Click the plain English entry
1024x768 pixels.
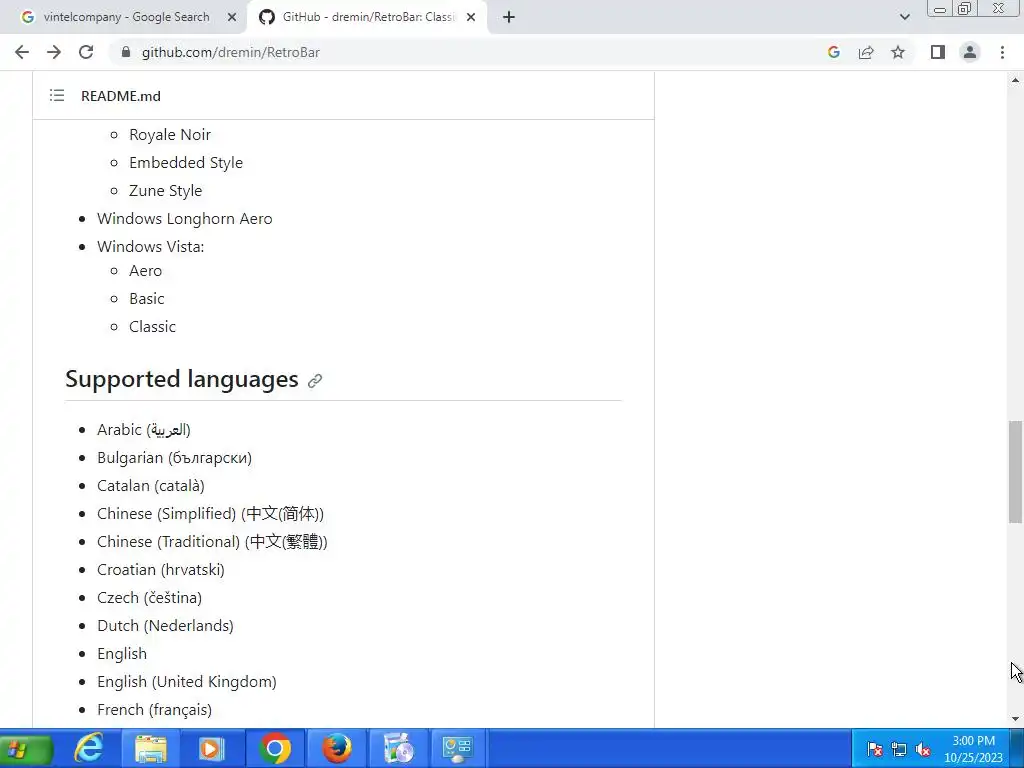point(122,654)
